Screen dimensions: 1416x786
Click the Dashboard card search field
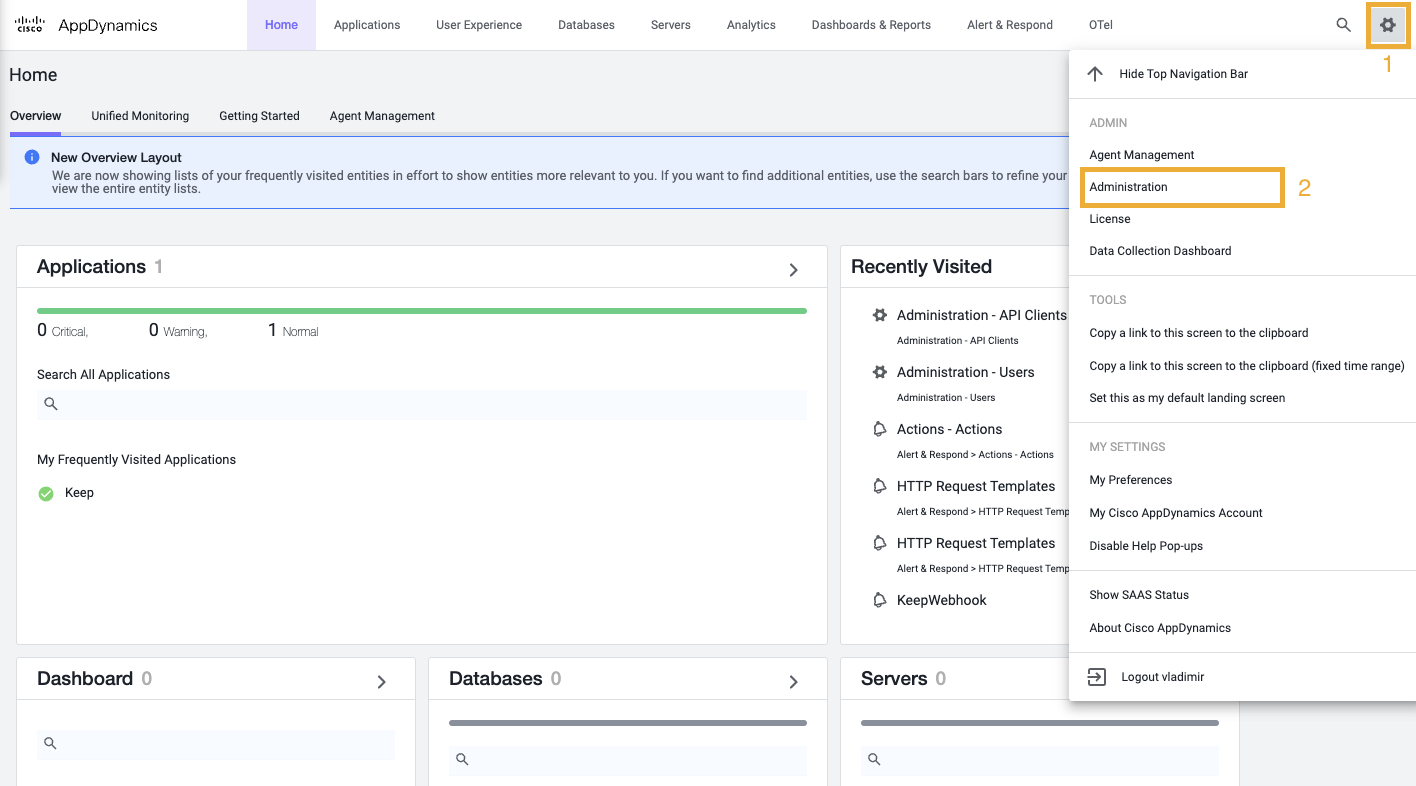216,743
